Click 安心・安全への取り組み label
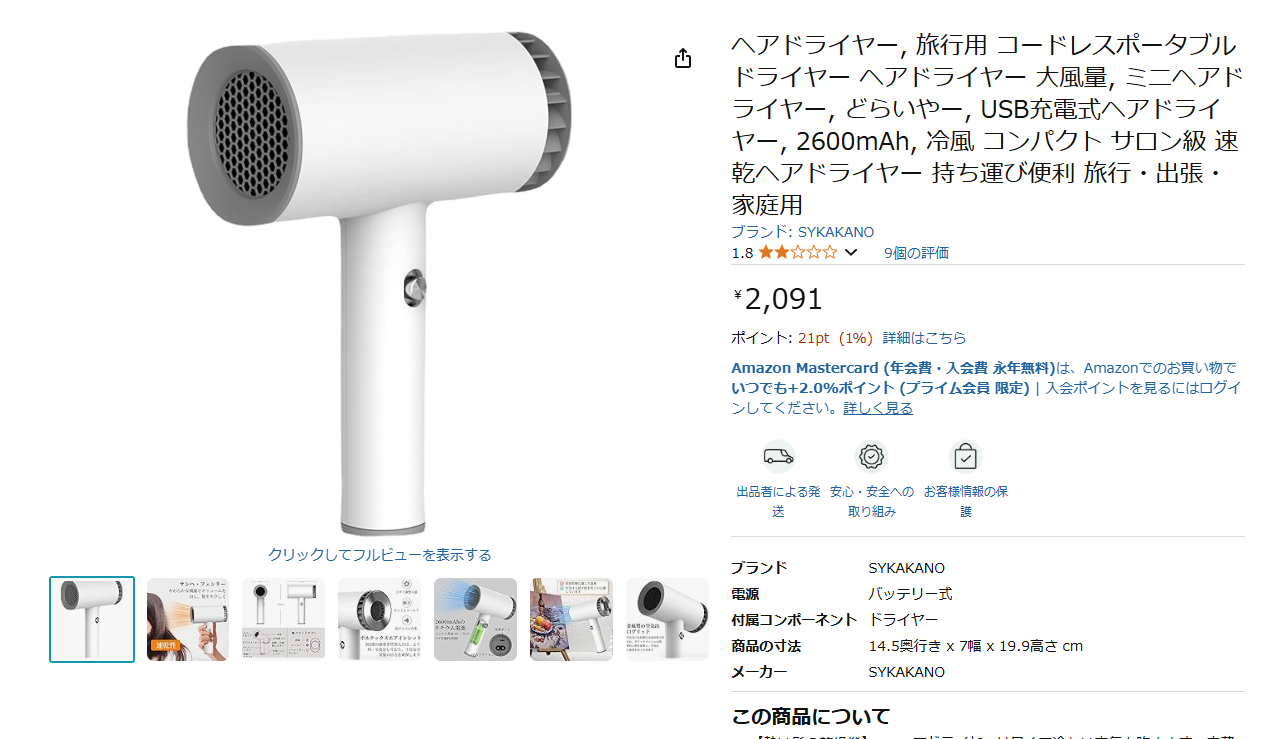 click(872, 501)
